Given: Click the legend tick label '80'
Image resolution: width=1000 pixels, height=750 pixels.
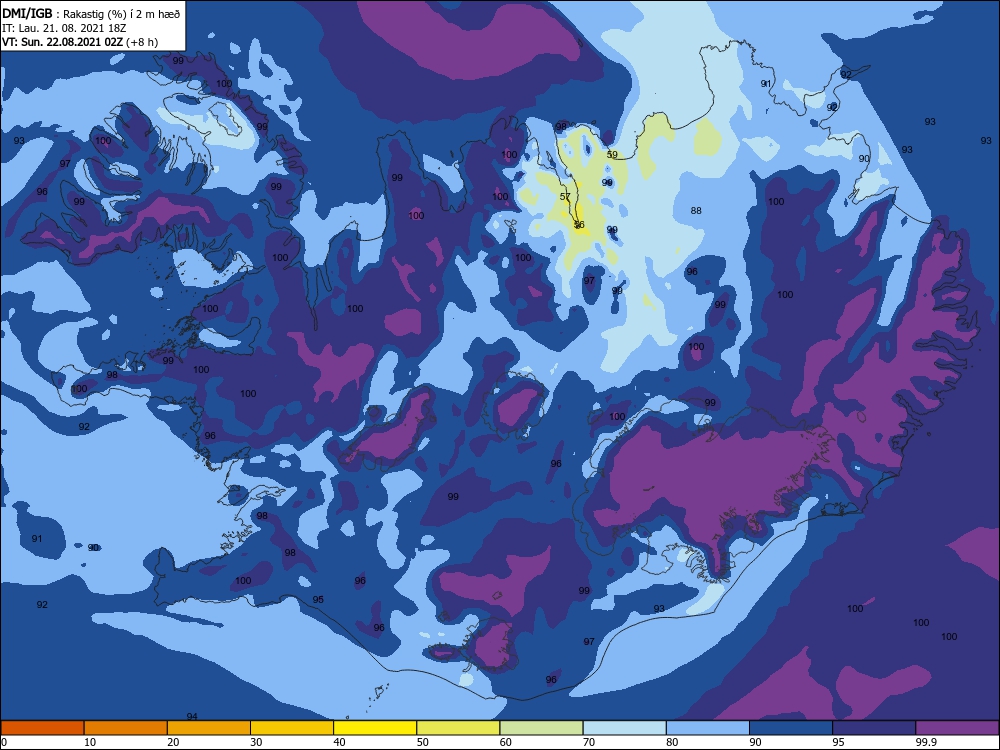Looking at the screenshot, I should [672, 742].
